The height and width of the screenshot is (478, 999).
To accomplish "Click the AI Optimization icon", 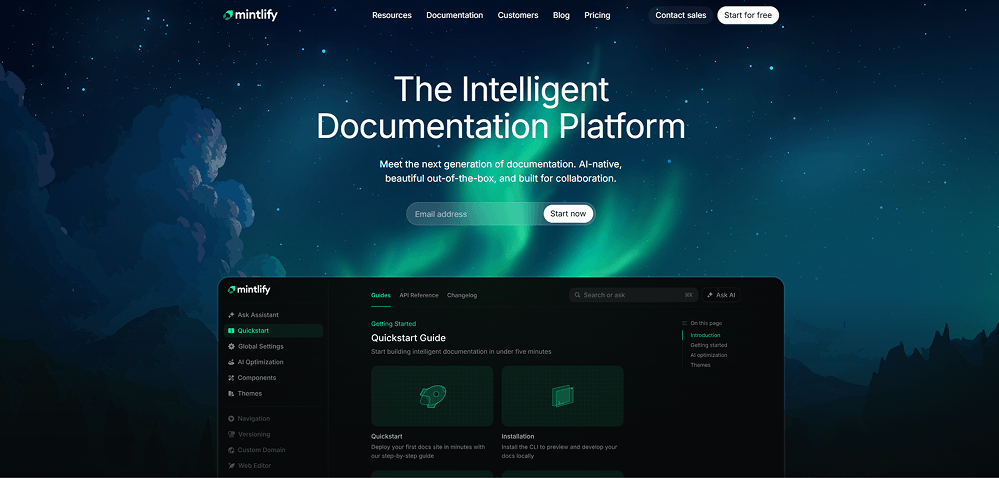I will click(231, 362).
